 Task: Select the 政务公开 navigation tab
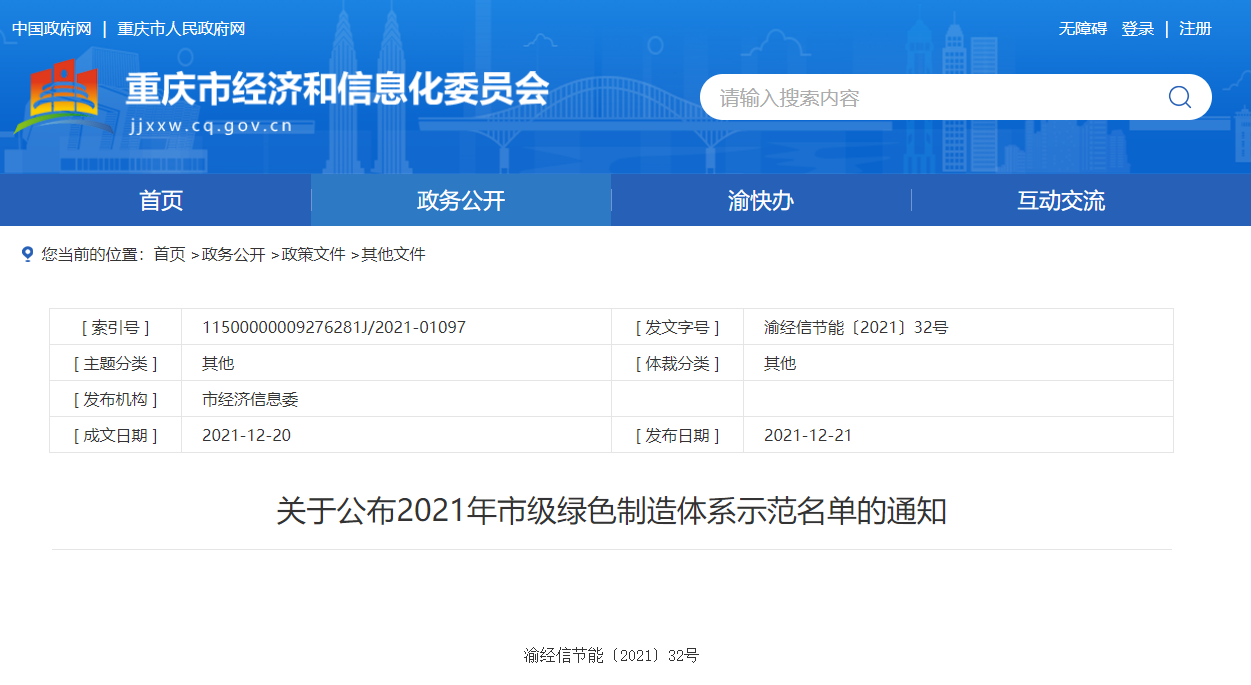461,200
